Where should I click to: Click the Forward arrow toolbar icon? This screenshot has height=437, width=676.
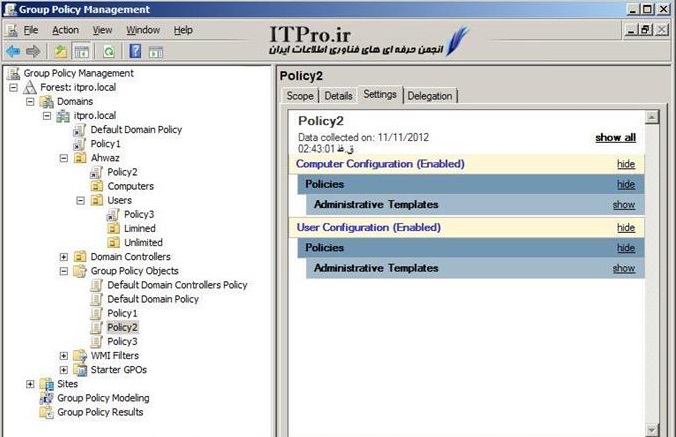pos(33,51)
